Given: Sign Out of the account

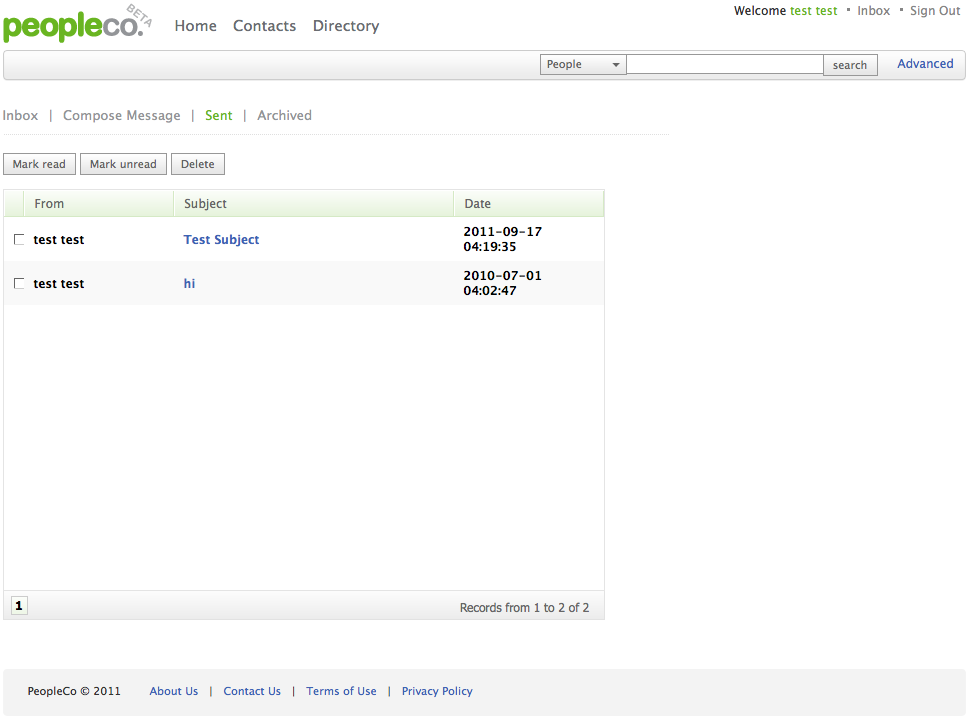Looking at the screenshot, I should click(x=934, y=11).
